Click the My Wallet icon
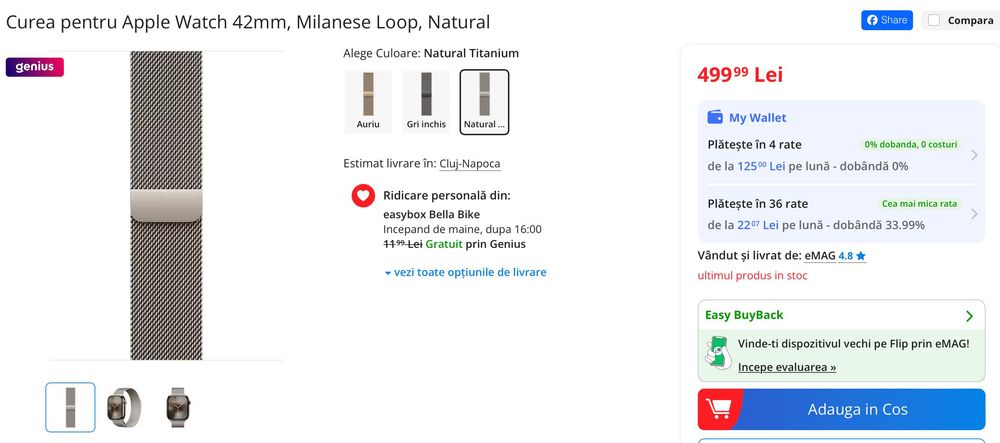This screenshot has height=443, width=1000. coord(715,117)
